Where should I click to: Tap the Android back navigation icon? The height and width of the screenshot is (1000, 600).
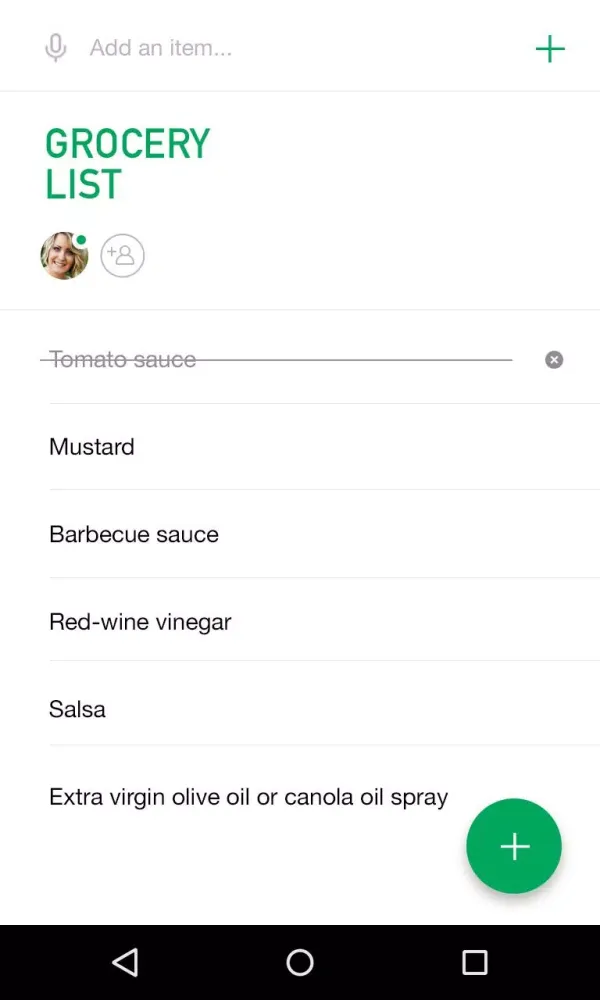pyautogui.click(x=125, y=962)
